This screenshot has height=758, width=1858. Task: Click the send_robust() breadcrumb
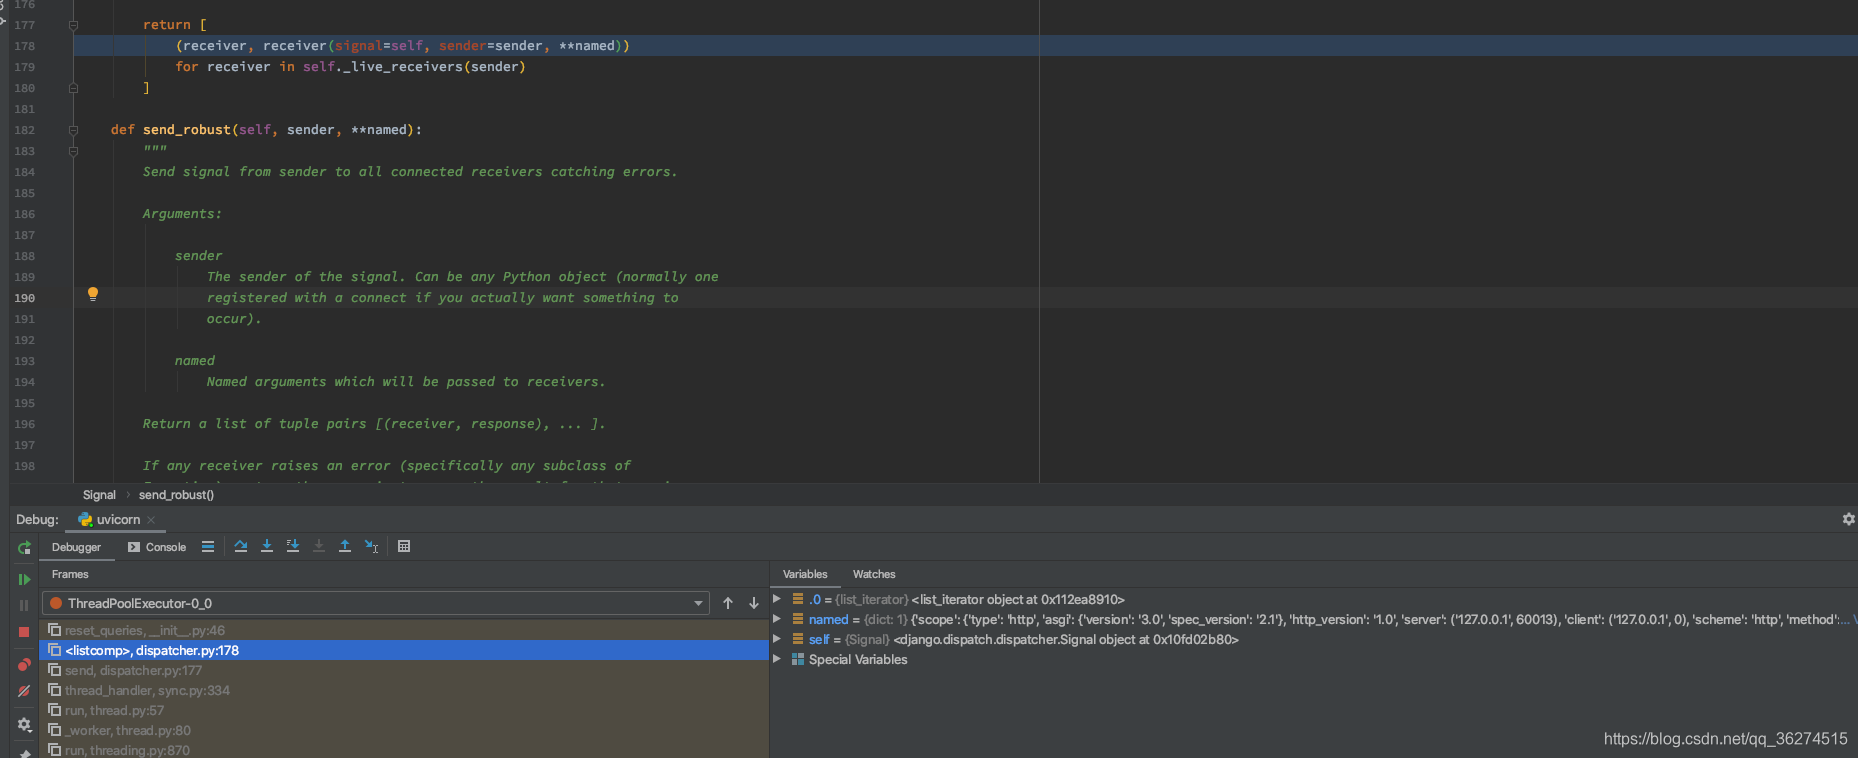click(x=176, y=495)
